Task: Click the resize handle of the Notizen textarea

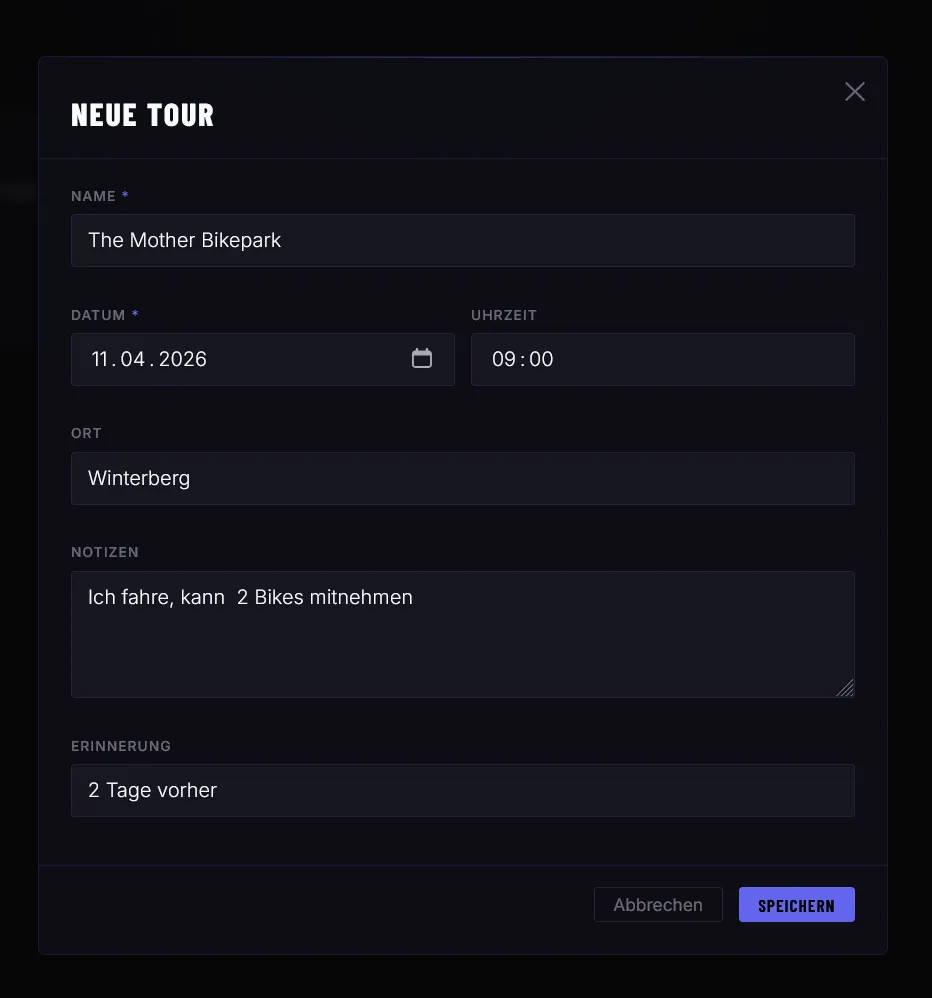Action: (845, 687)
